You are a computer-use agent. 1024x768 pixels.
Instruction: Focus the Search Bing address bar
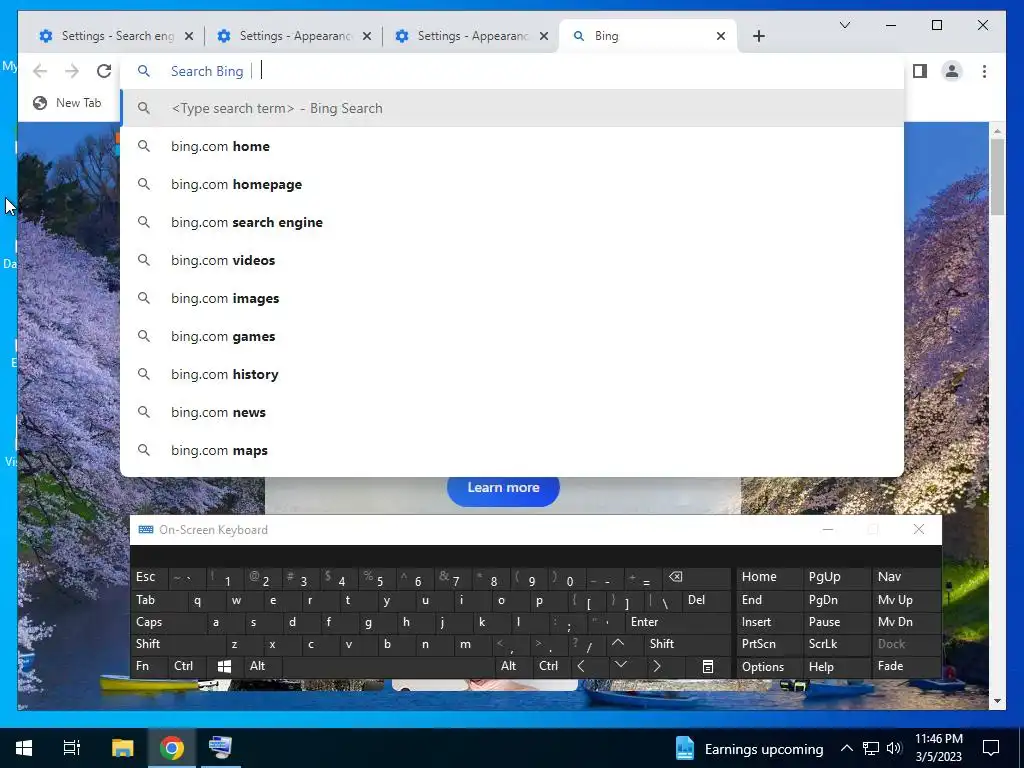point(512,71)
